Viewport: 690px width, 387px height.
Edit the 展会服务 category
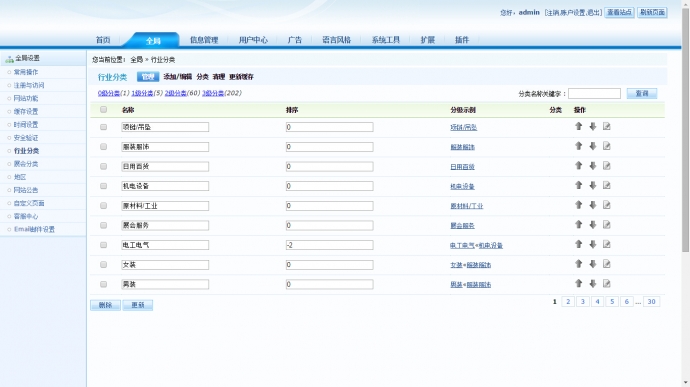pyautogui.click(x=607, y=225)
